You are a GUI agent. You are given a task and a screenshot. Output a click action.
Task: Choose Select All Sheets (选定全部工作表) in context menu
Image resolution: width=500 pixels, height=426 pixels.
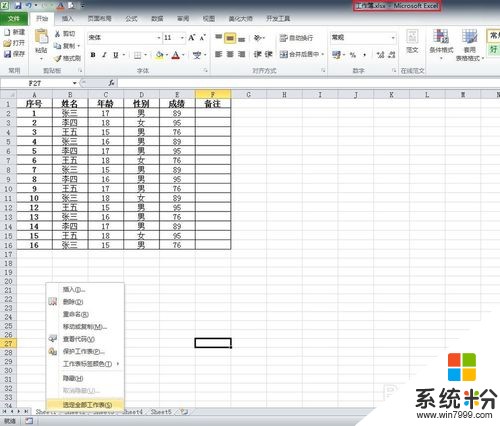pyautogui.click(x=85, y=404)
